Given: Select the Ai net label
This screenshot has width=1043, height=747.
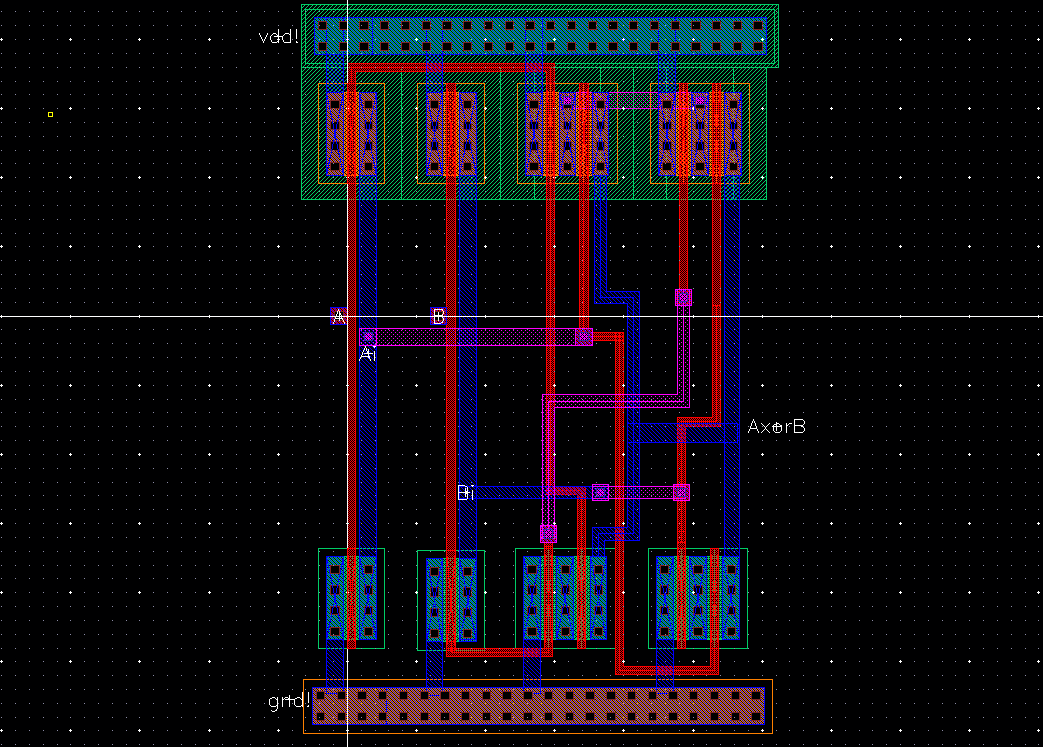Looking at the screenshot, I should click(368, 355).
